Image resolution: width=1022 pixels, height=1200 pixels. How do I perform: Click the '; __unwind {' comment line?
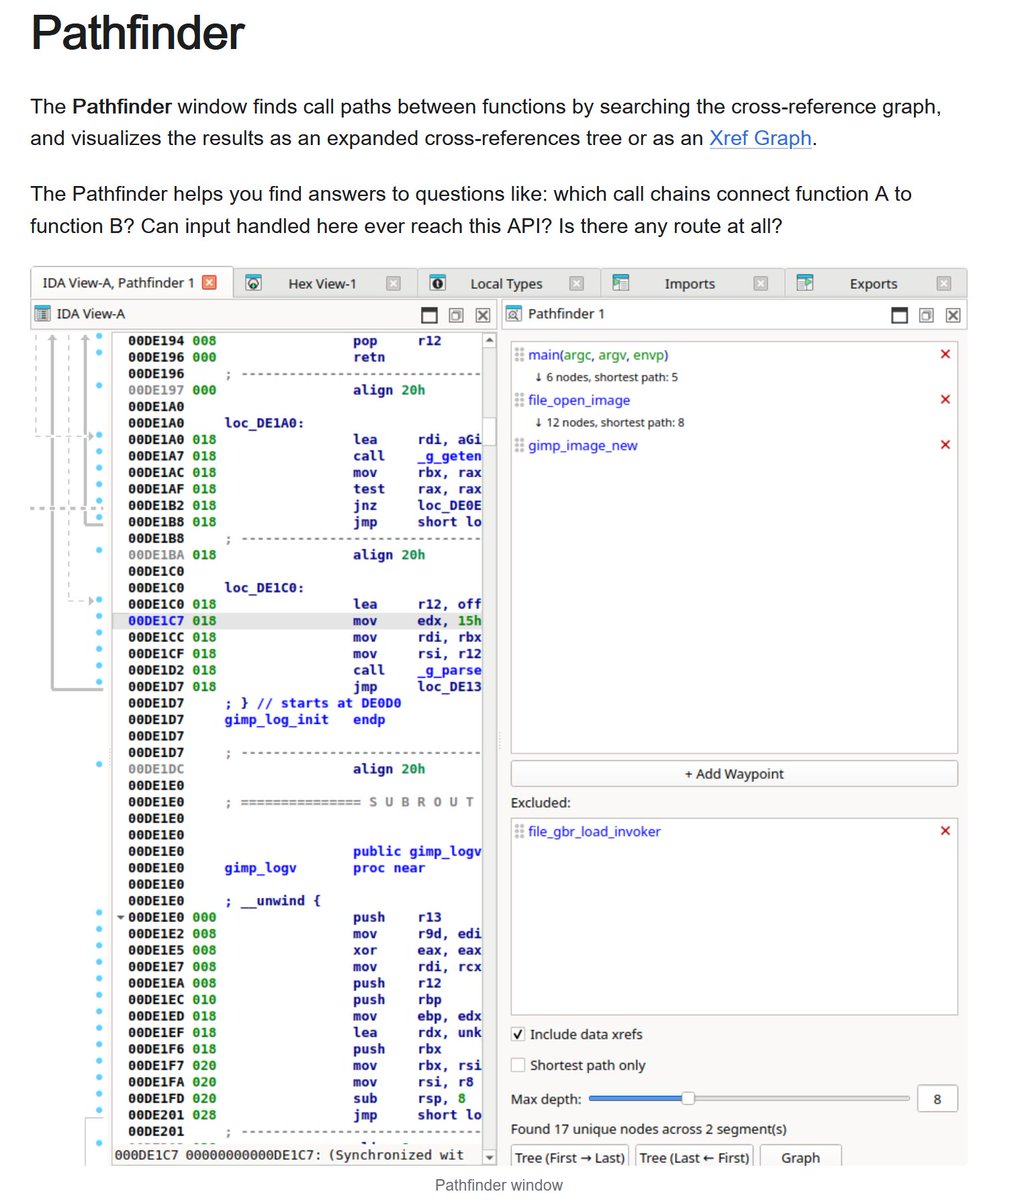pos(272,901)
